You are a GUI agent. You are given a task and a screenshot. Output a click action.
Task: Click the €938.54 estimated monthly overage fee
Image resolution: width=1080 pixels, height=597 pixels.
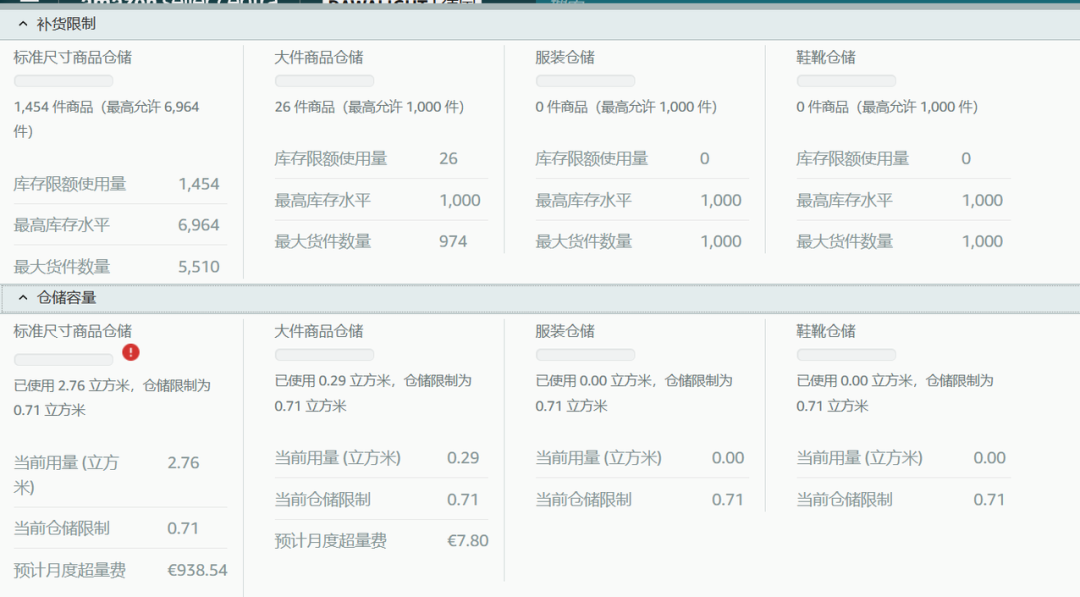(199, 568)
